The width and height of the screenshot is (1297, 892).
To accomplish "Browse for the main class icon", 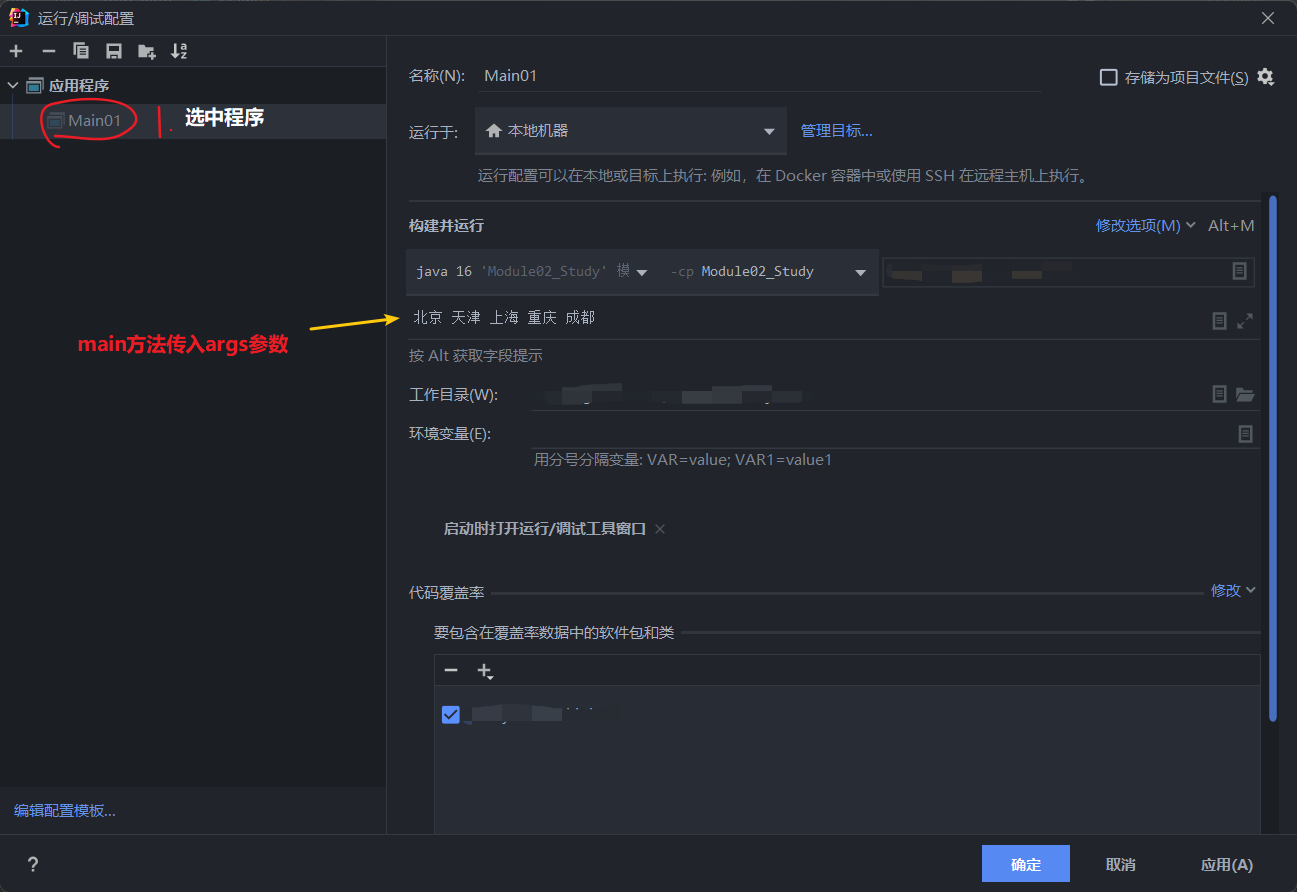I will pyautogui.click(x=1239, y=272).
